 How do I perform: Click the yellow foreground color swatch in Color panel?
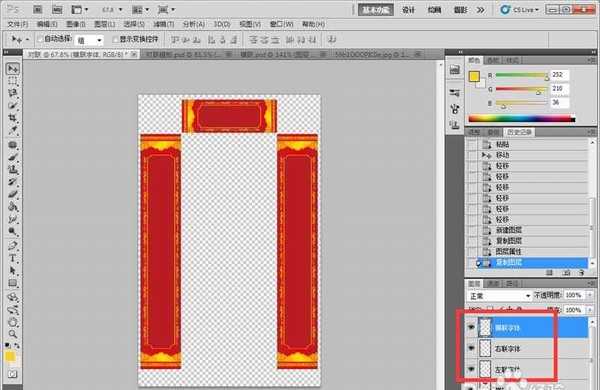474,77
